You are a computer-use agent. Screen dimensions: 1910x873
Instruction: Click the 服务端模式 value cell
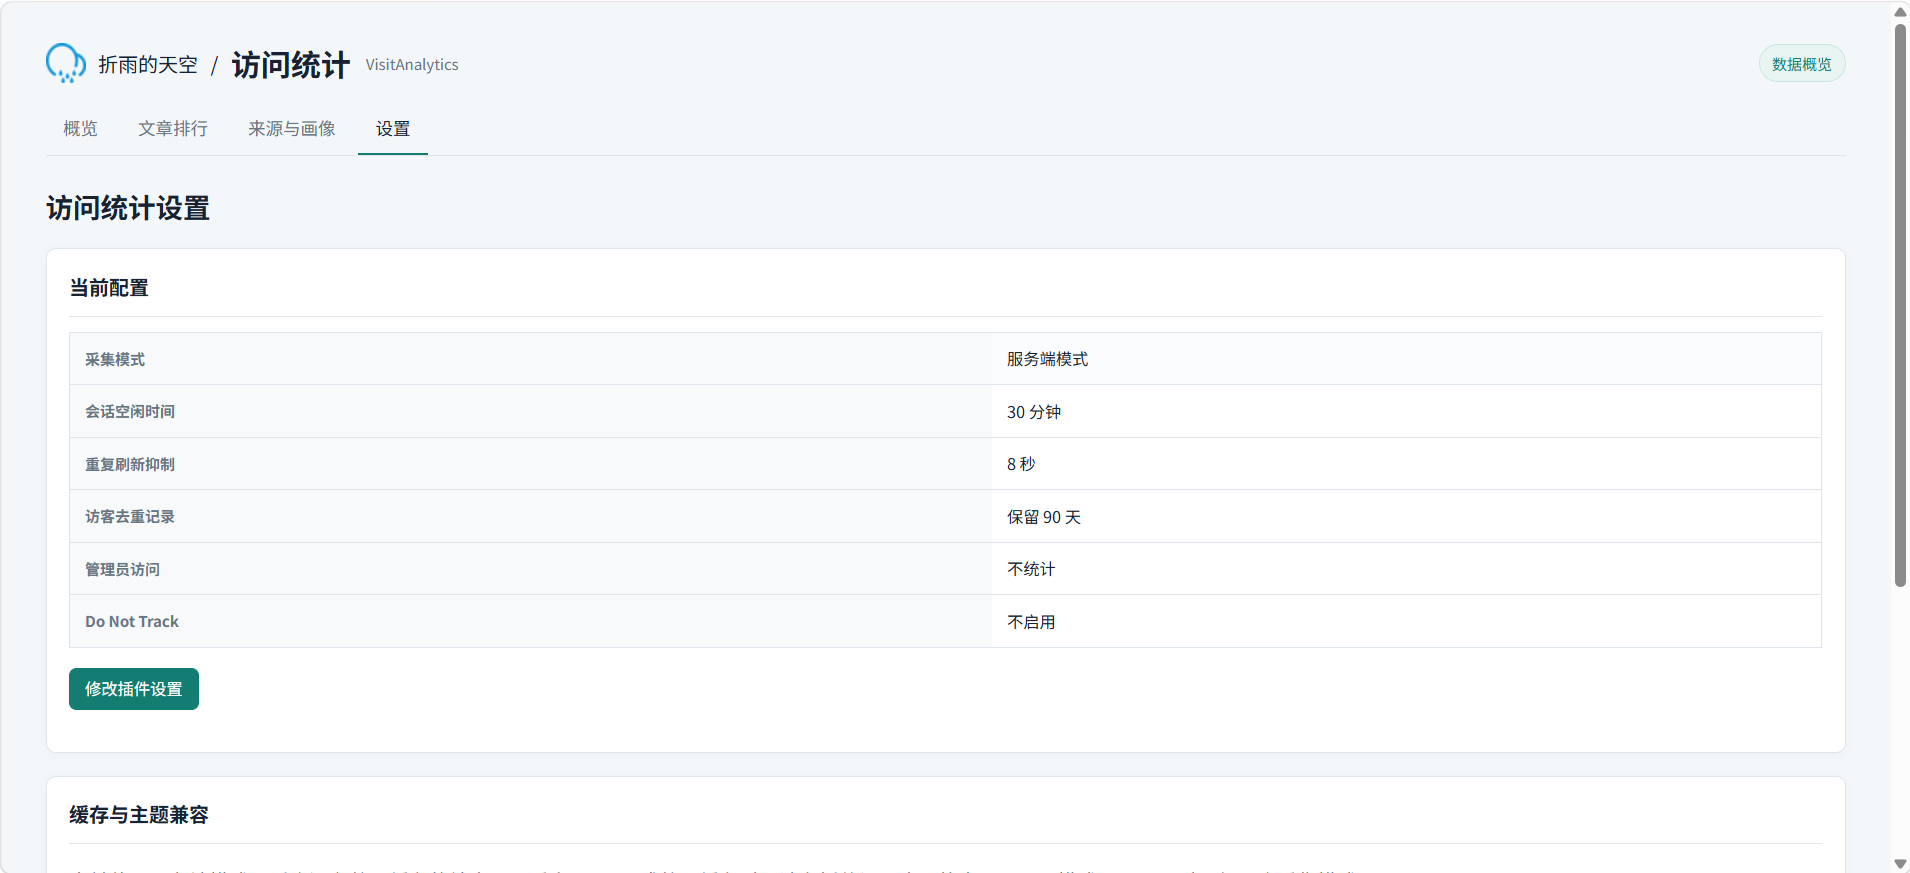1406,359
